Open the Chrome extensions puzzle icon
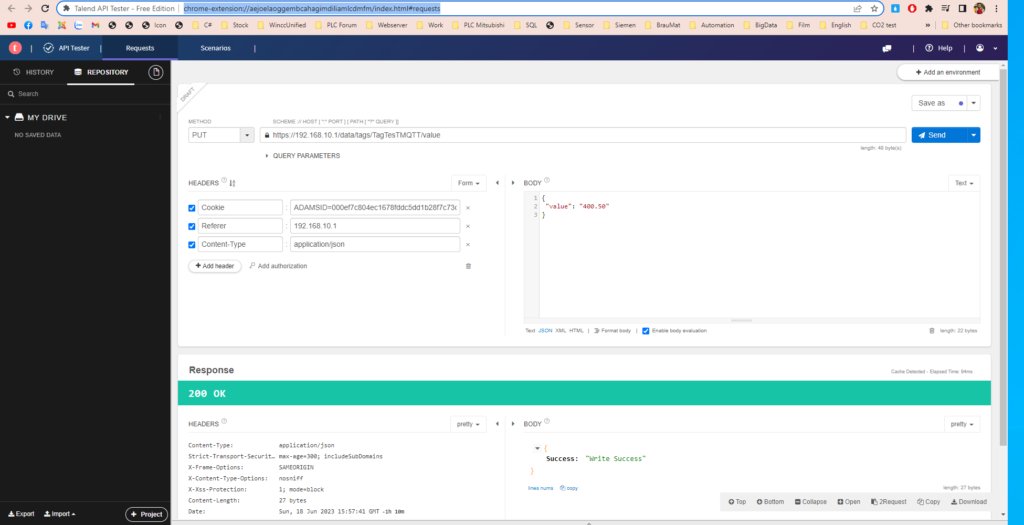The image size is (1024, 525). click(x=929, y=8)
